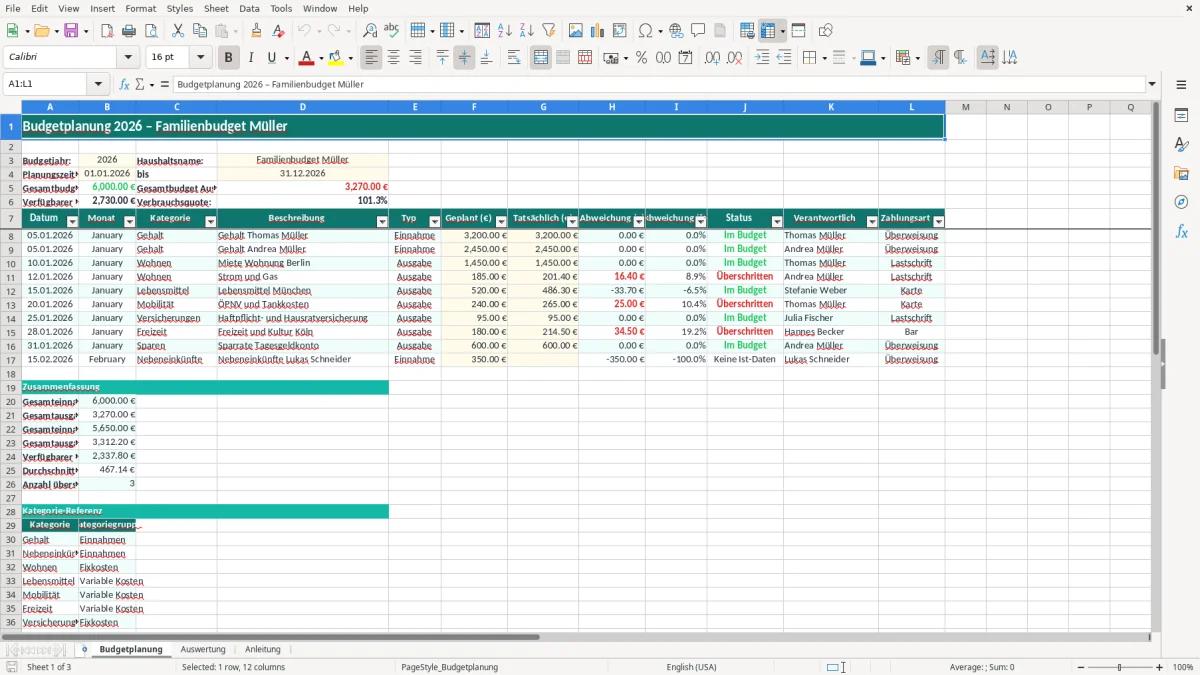Click the zoom slider in status bar
This screenshot has height=675, width=1200.
(1120, 667)
